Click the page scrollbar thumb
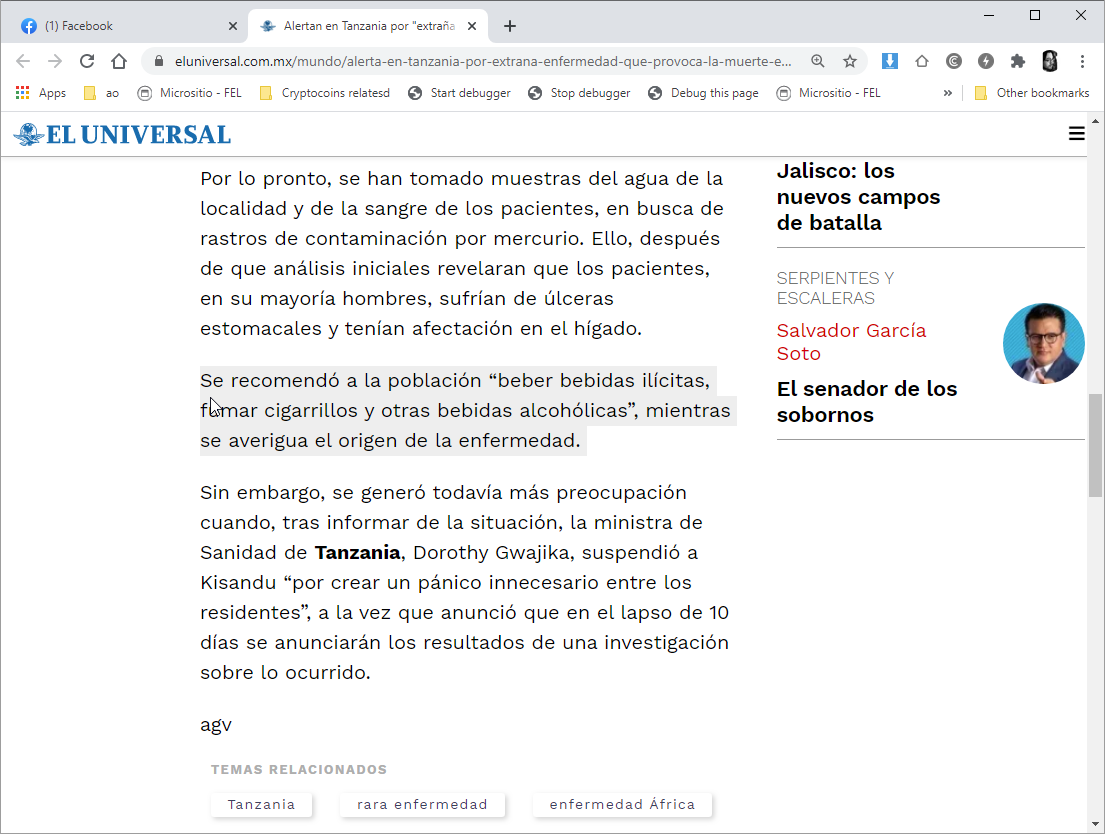The image size is (1105, 834). 1095,446
